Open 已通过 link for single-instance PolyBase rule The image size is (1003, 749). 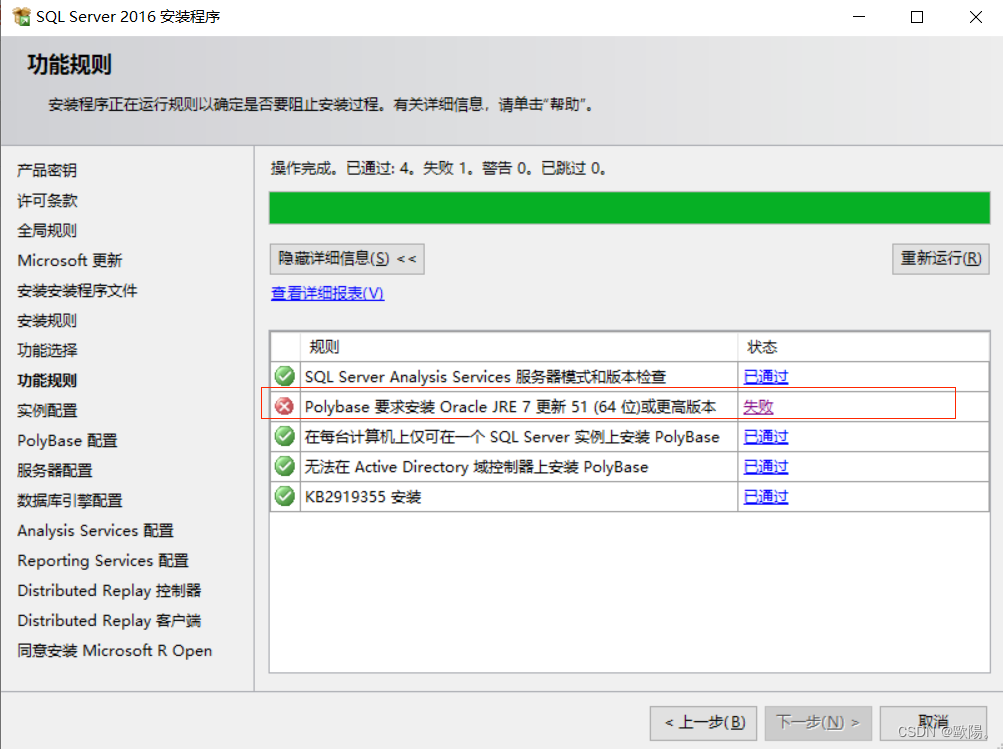pyautogui.click(x=766, y=437)
